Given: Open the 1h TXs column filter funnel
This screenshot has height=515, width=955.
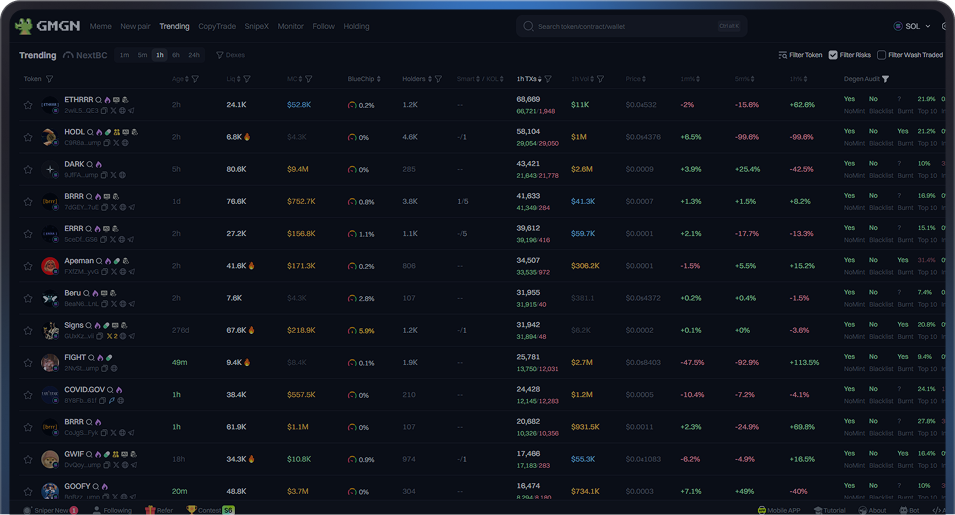Looking at the screenshot, I should (548, 79).
